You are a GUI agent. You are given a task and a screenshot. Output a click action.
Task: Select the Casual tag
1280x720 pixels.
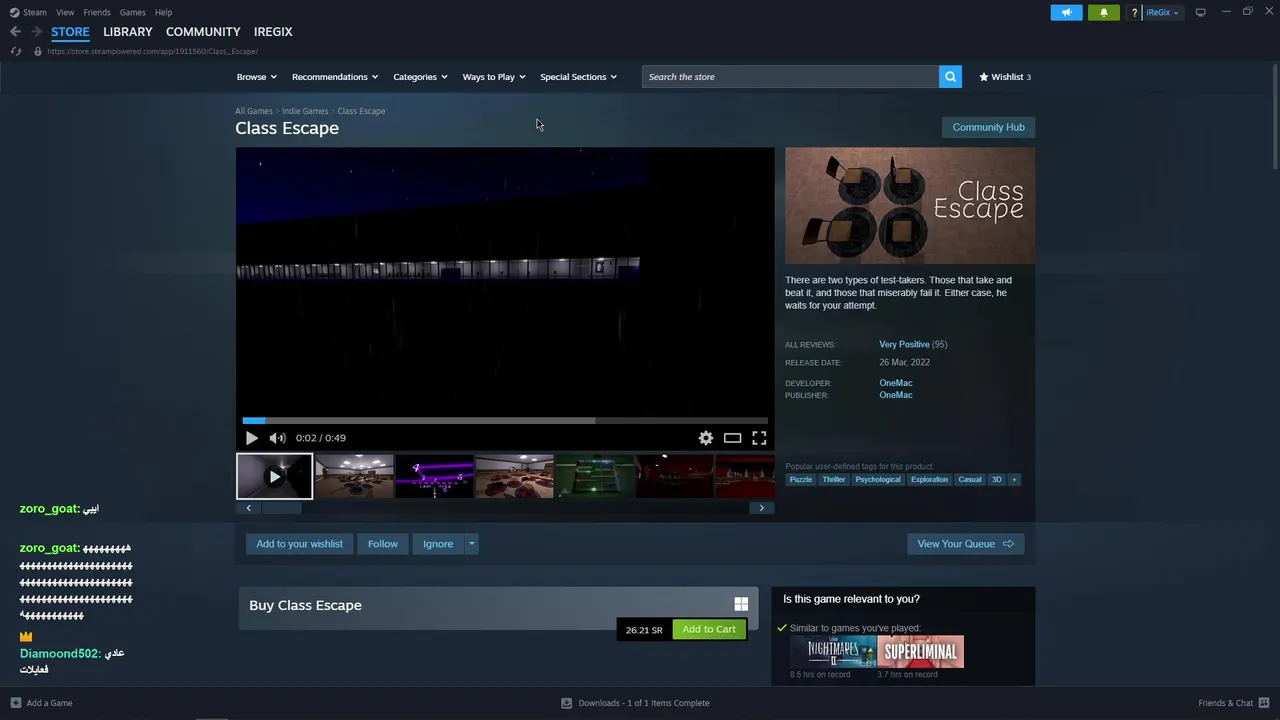970,480
